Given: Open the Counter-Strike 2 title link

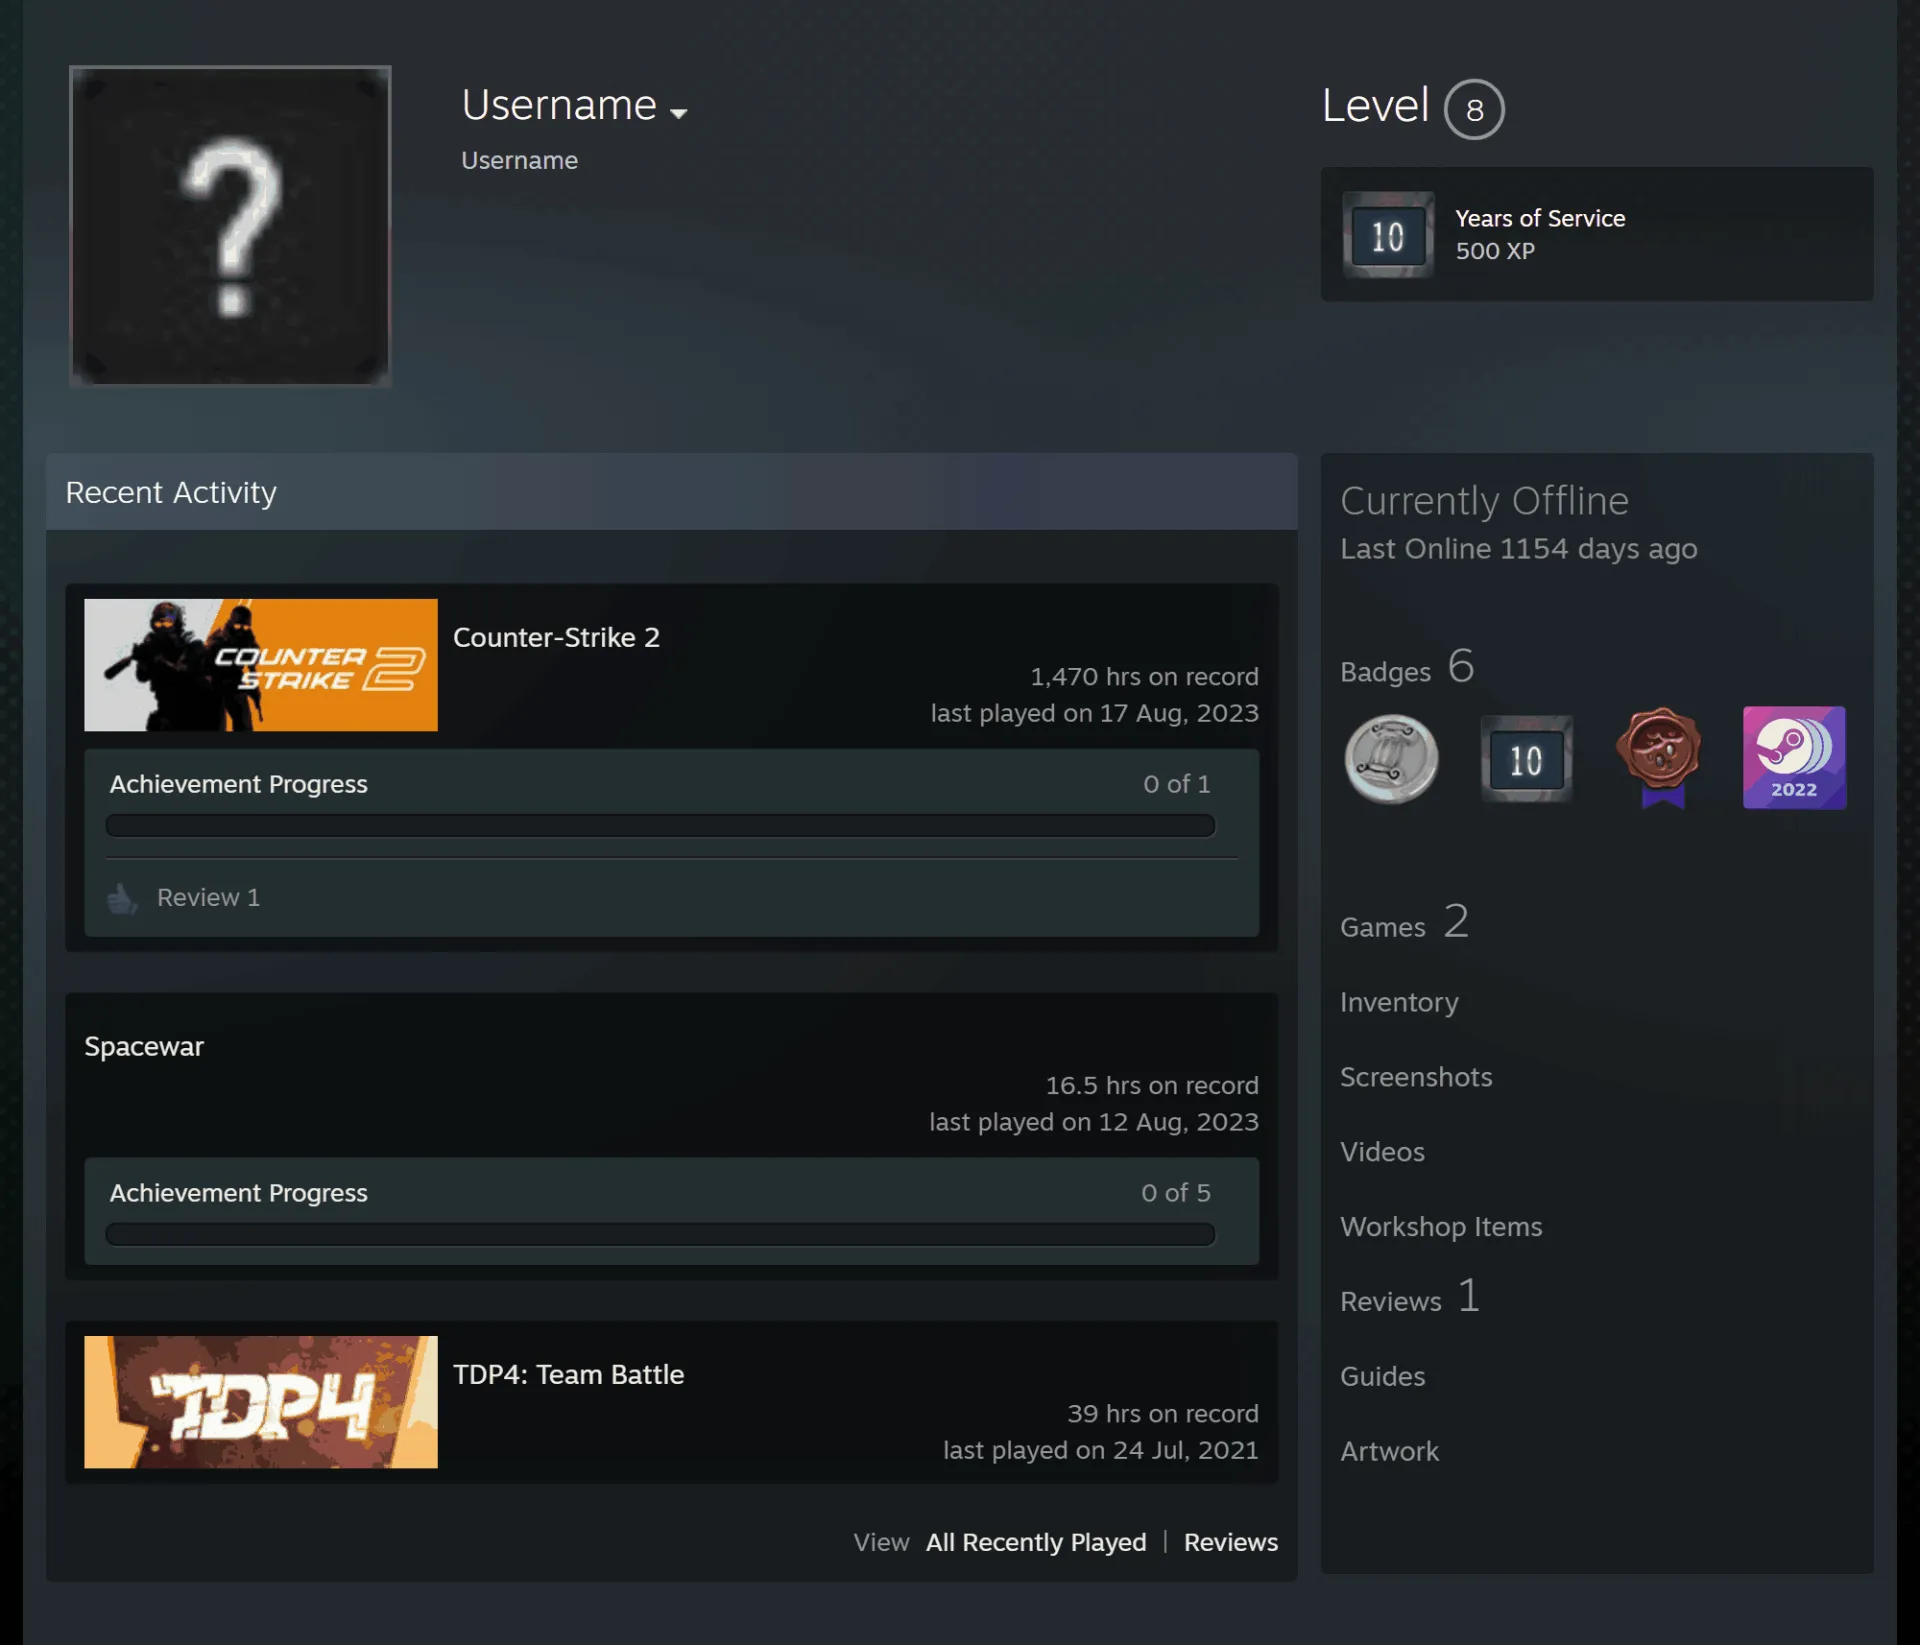Looking at the screenshot, I should tap(556, 637).
